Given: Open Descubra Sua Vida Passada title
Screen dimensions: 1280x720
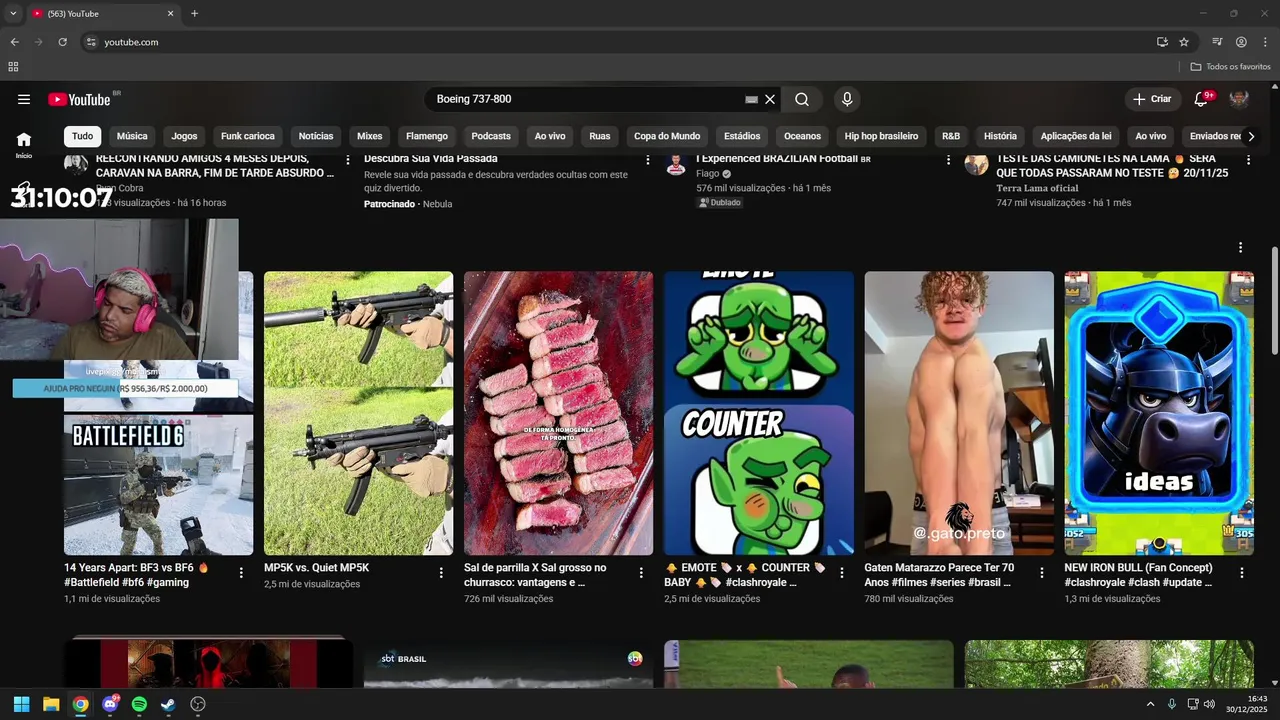Looking at the screenshot, I should [x=430, y=158].
